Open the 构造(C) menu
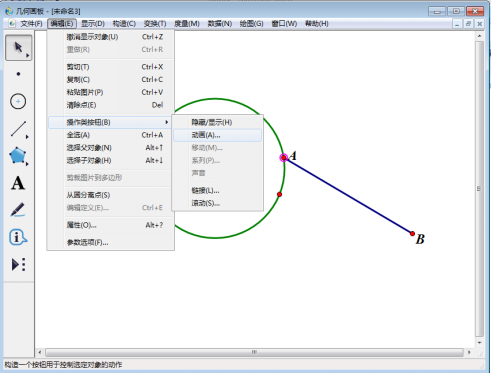 tap(124, 24)
